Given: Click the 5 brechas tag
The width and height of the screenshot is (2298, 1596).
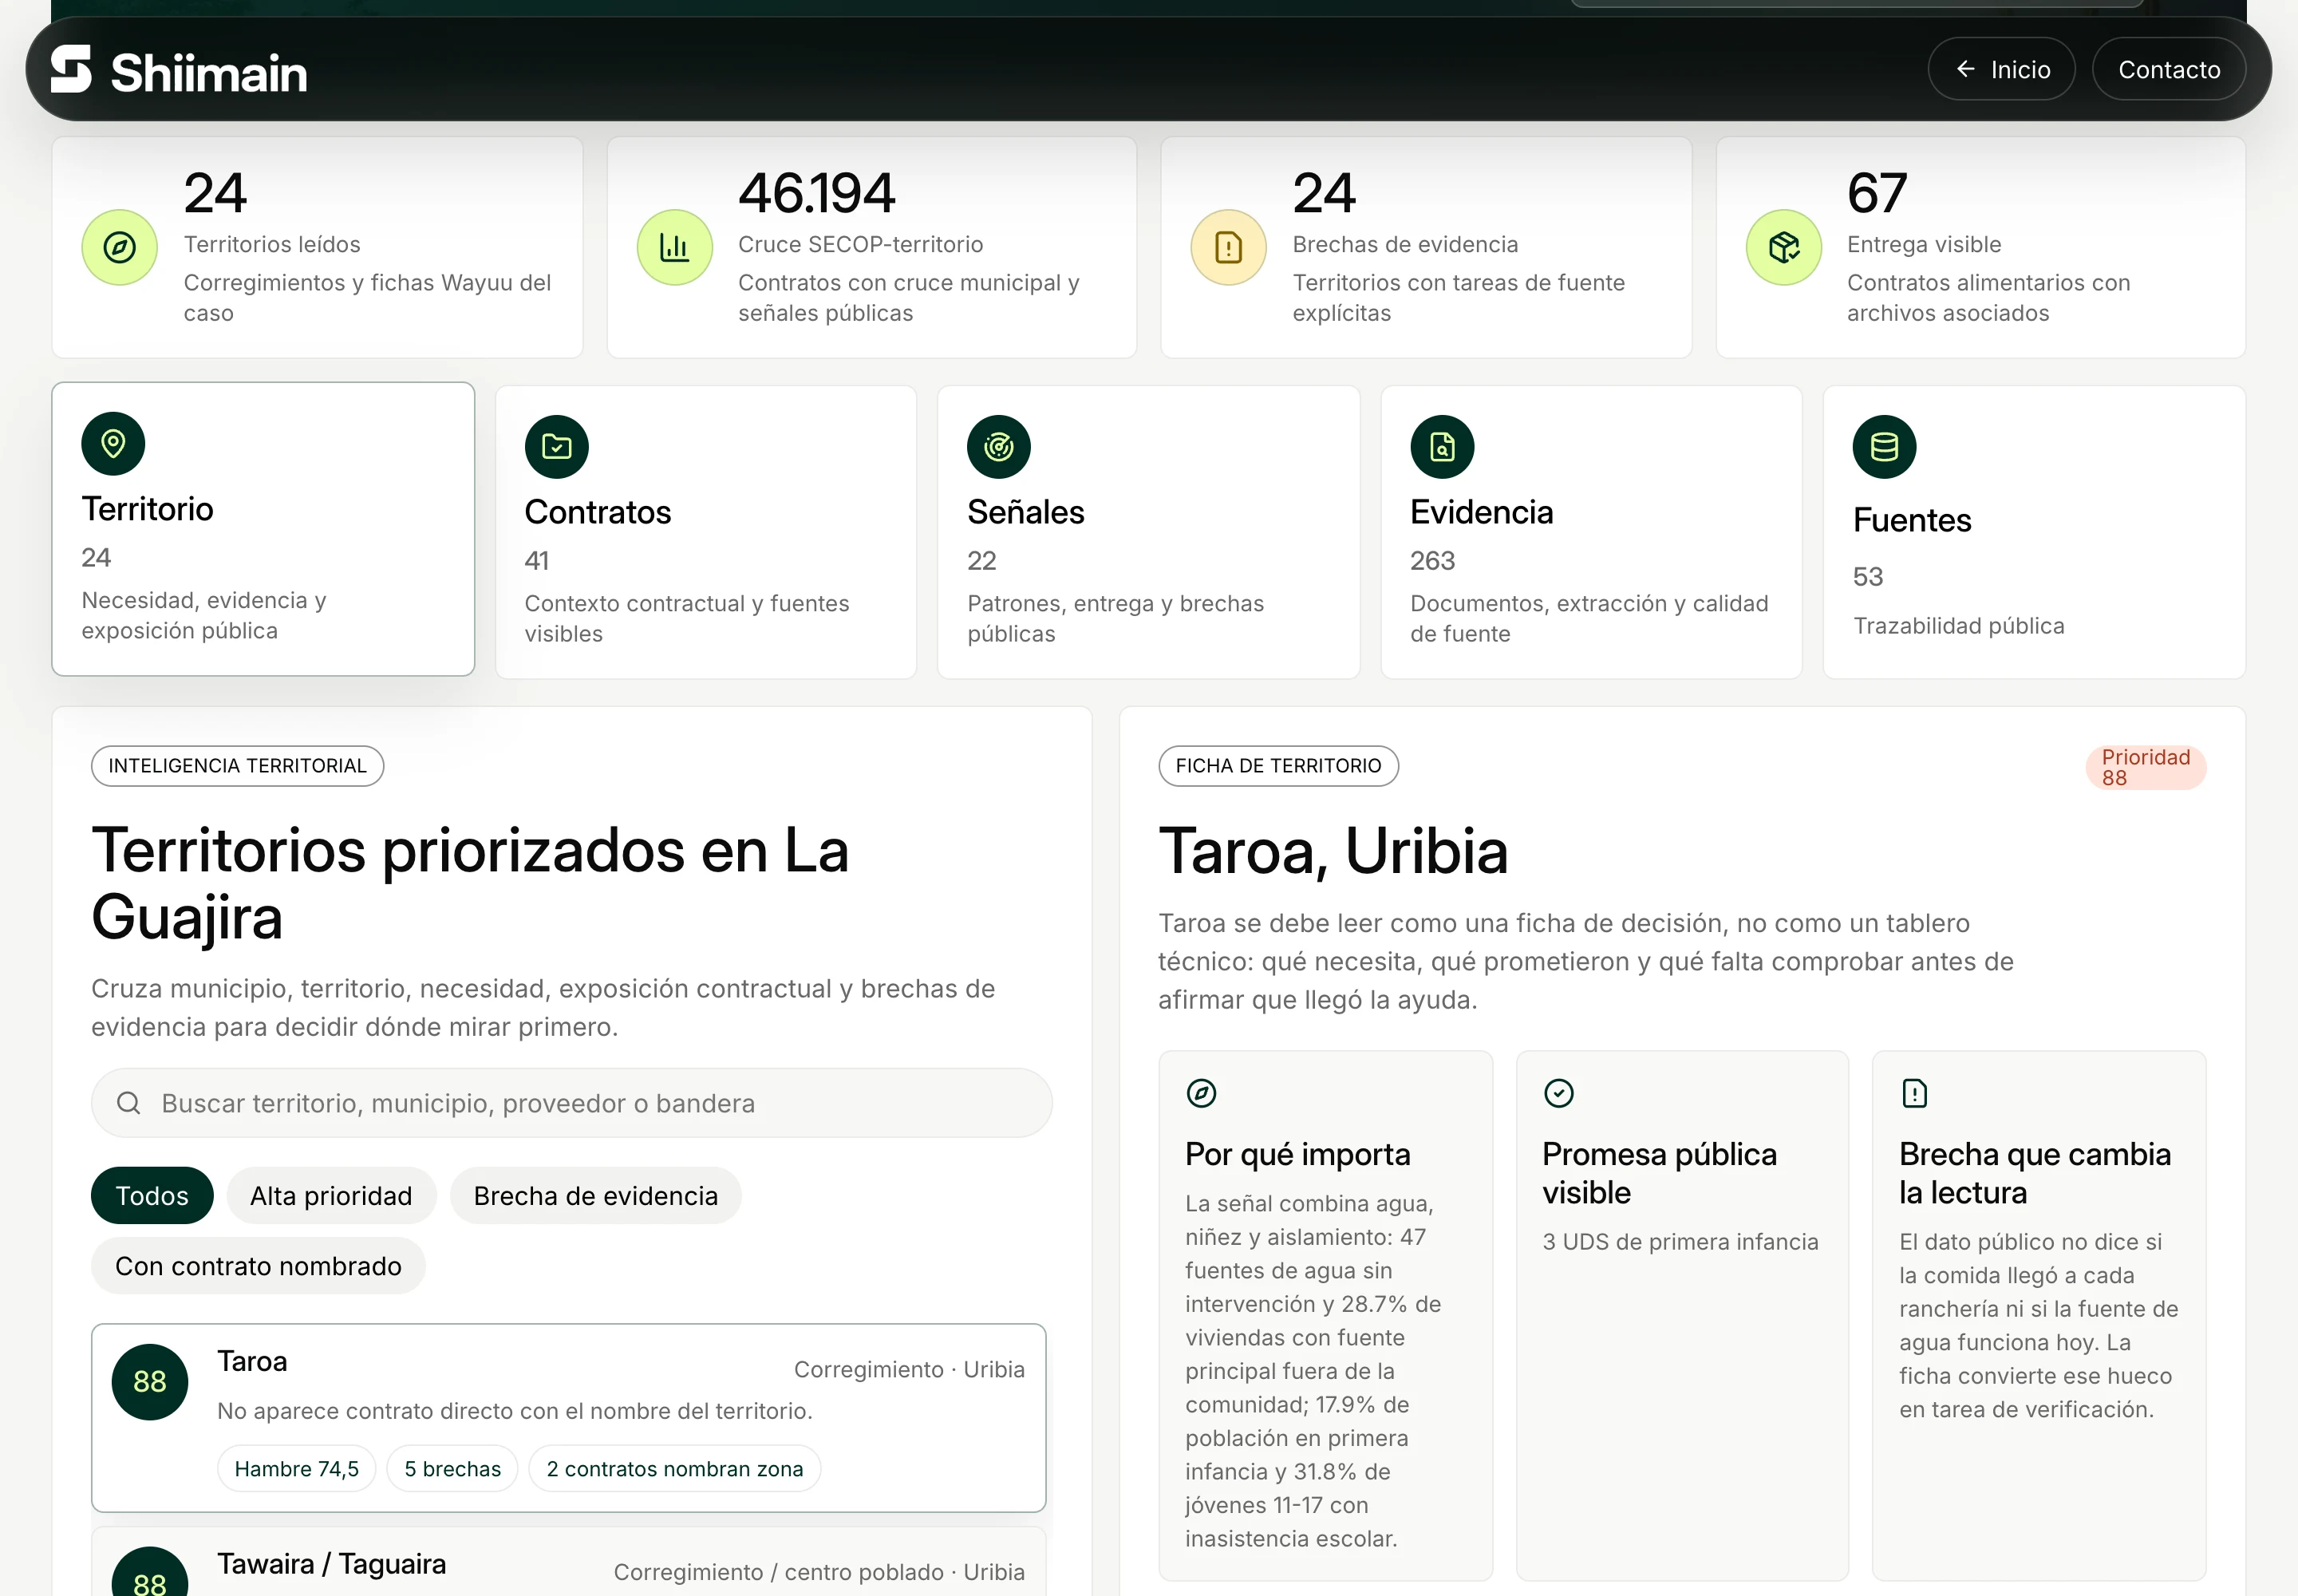Looking at the screenshot, I should coord(452,1469).
